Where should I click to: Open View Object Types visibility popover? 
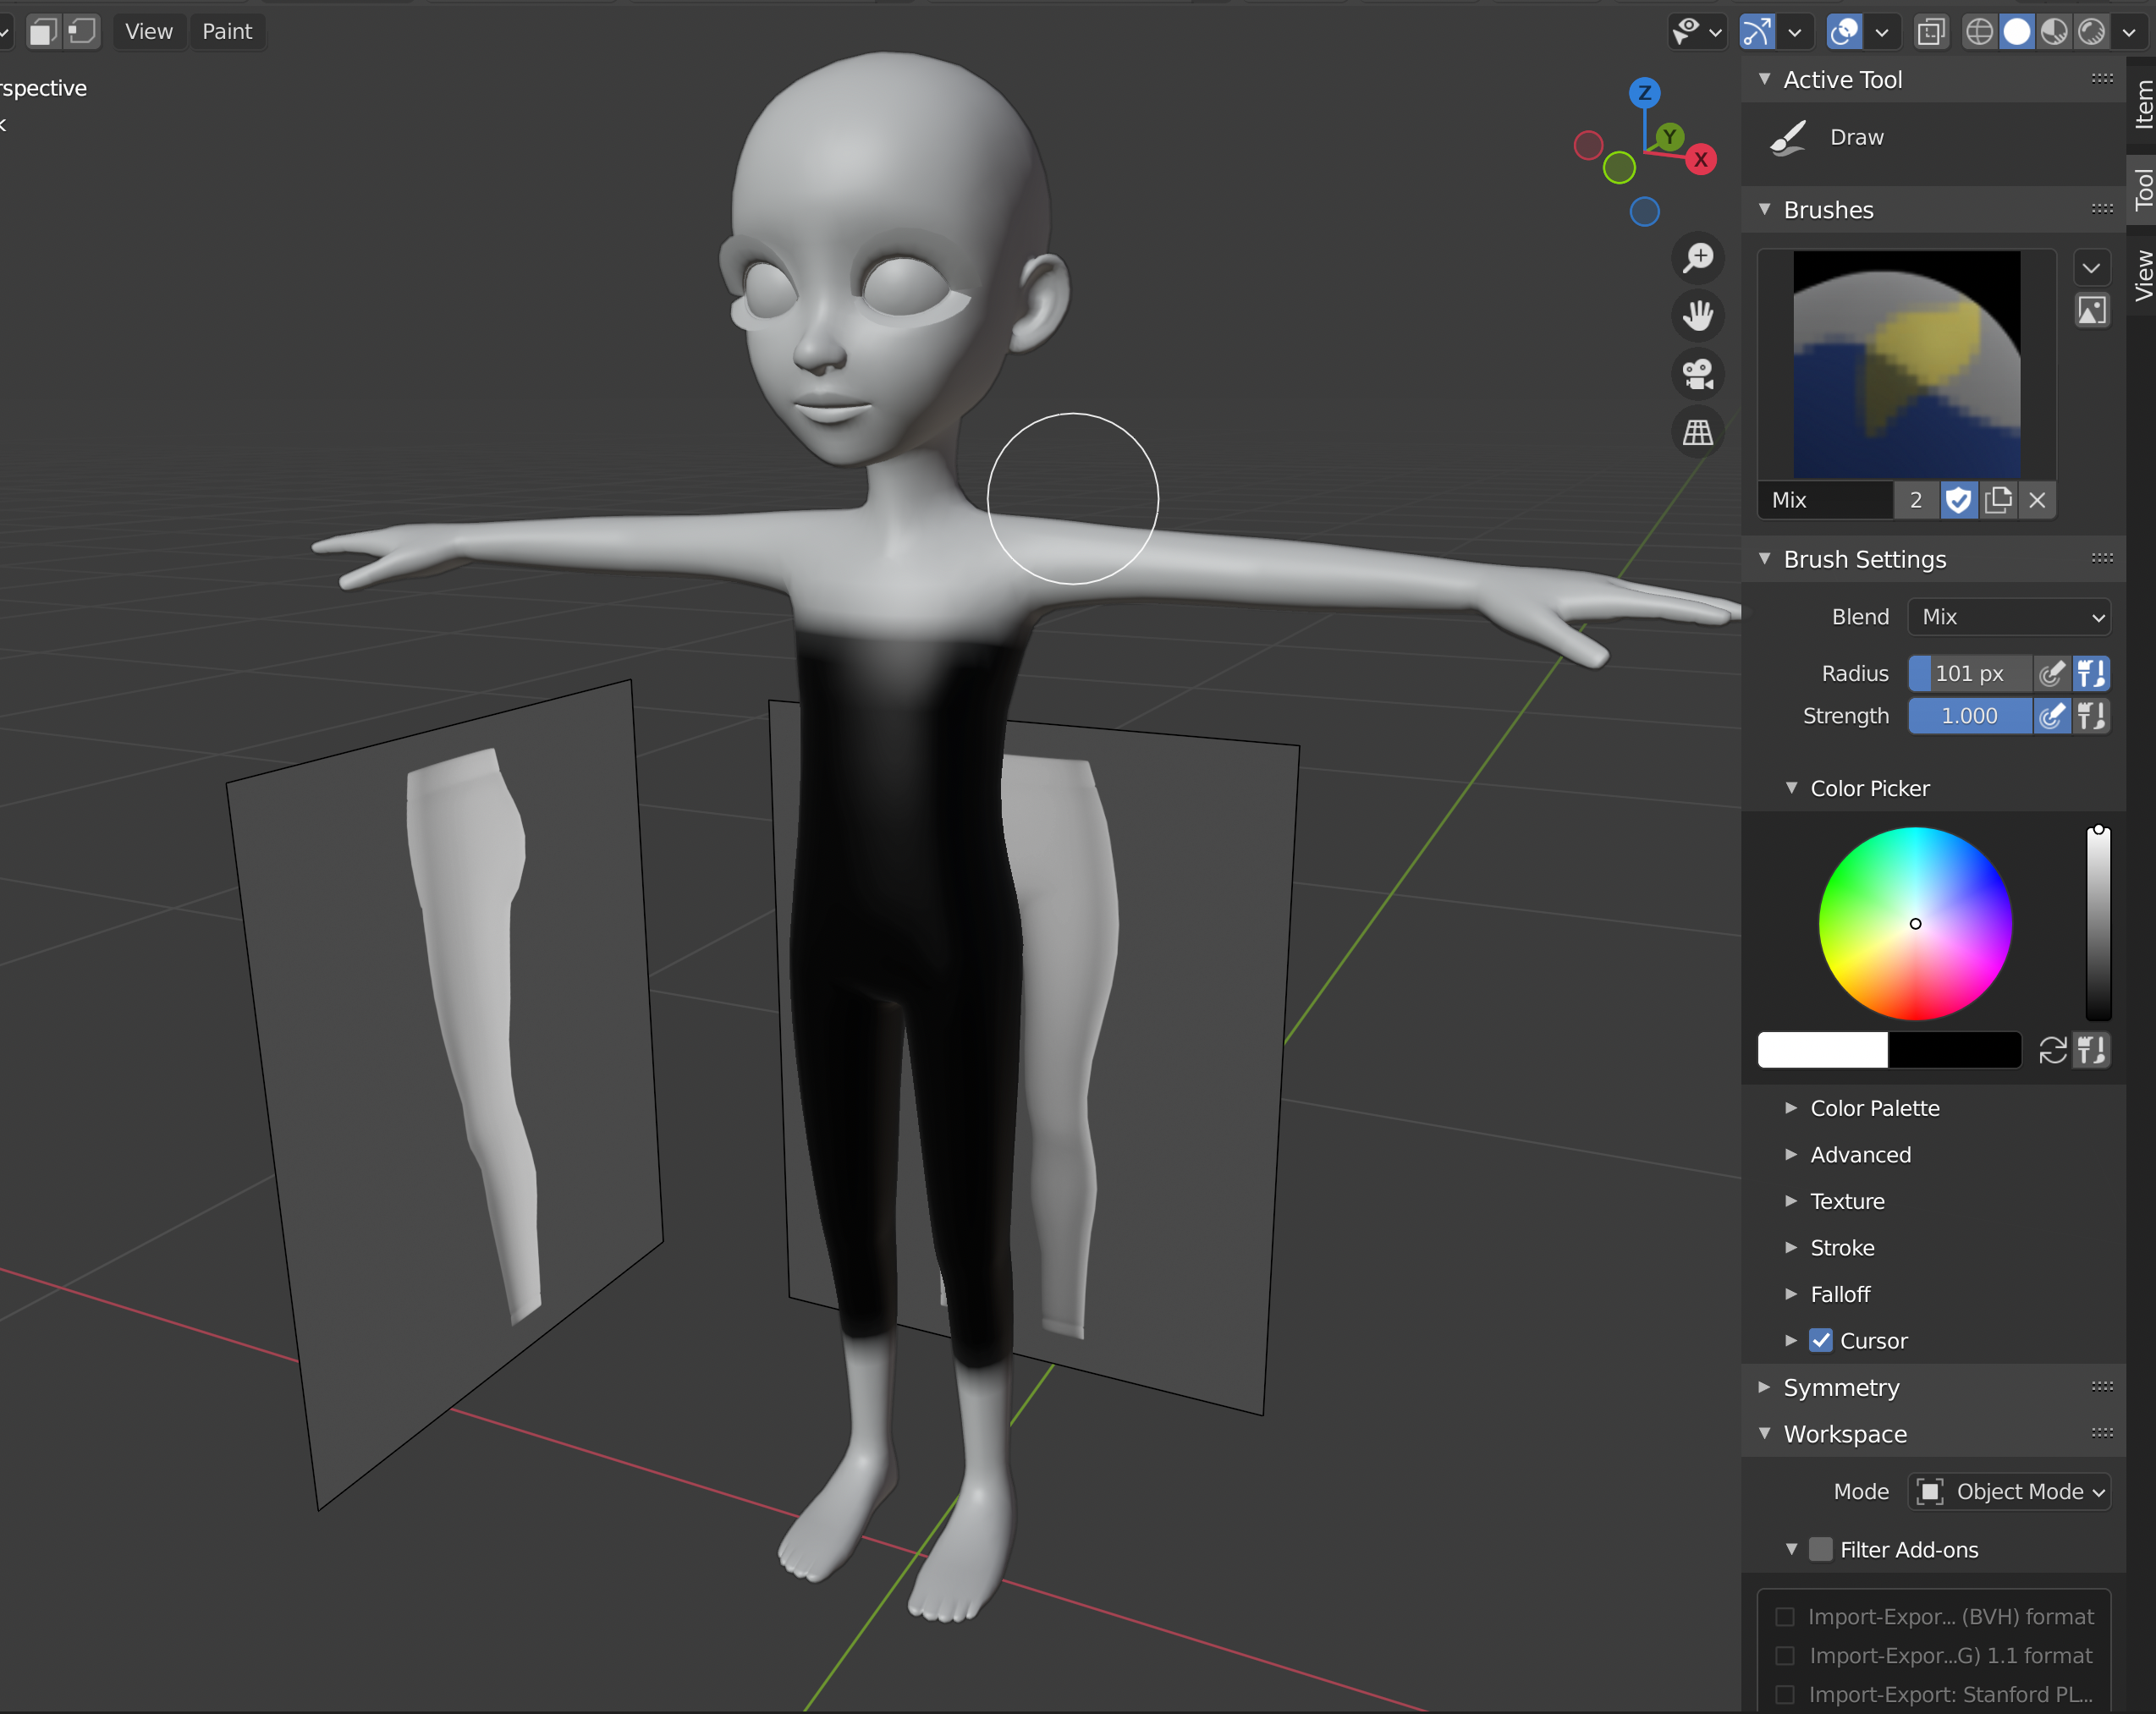pyautogui.click(x=1697, y=32)
